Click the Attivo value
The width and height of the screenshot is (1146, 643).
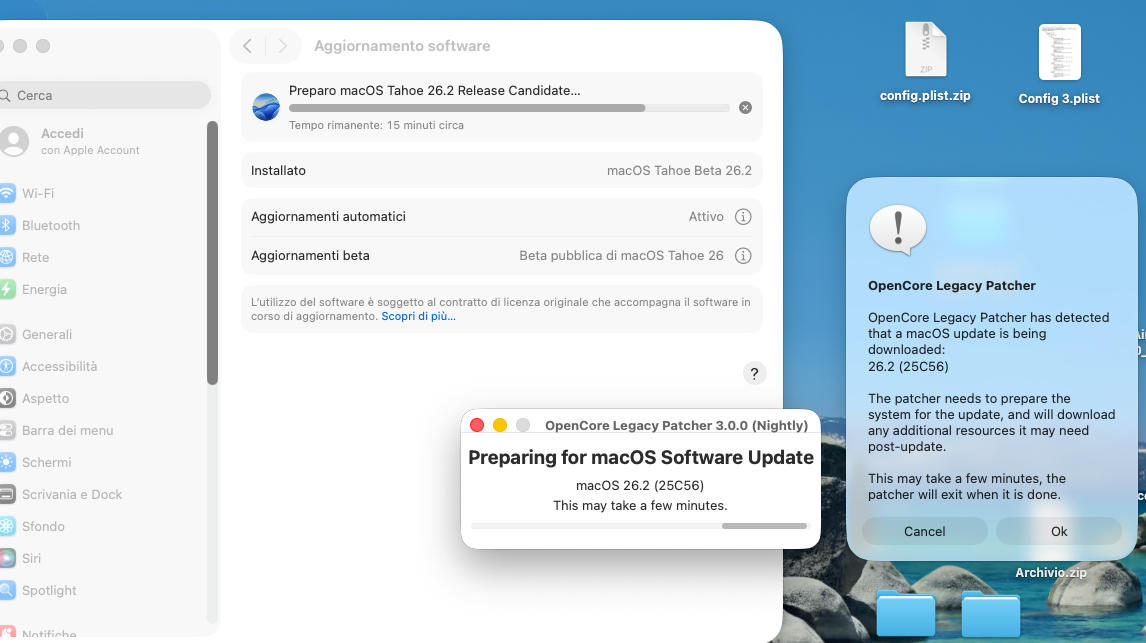pos(706,216)
